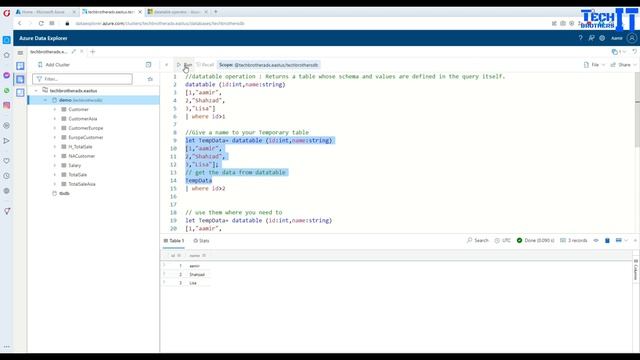Open the Share dropdown menu
Screen dimensions: 640x360
coord(623,65)
